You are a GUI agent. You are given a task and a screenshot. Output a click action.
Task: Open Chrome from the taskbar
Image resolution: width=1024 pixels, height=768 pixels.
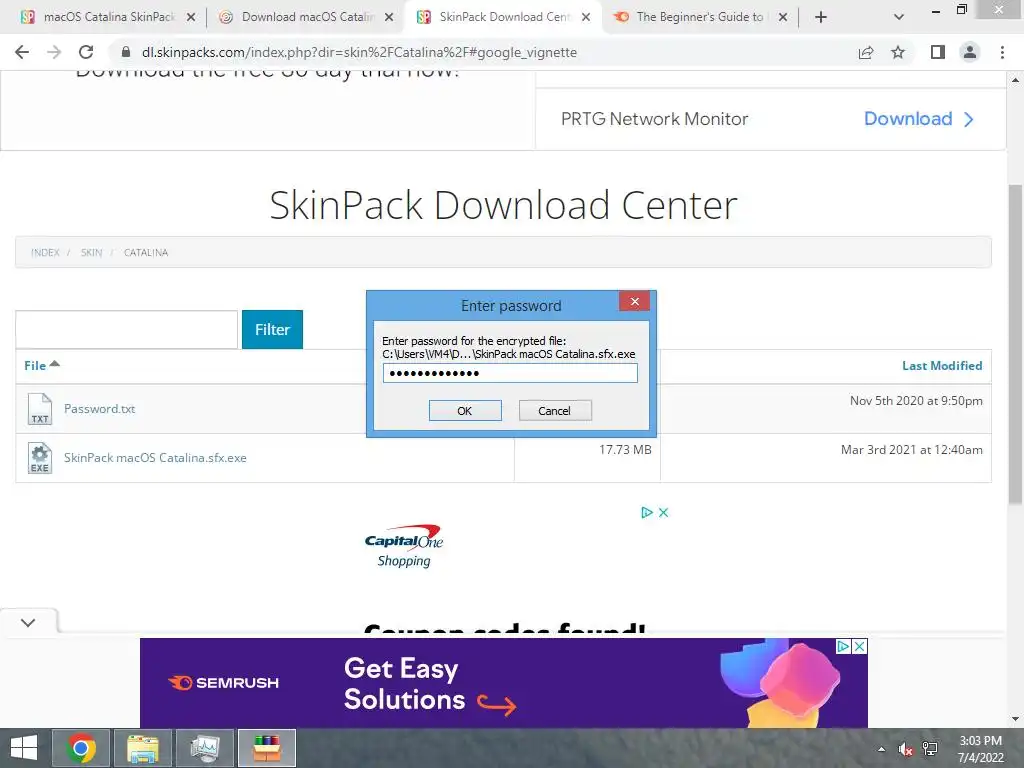81,748
